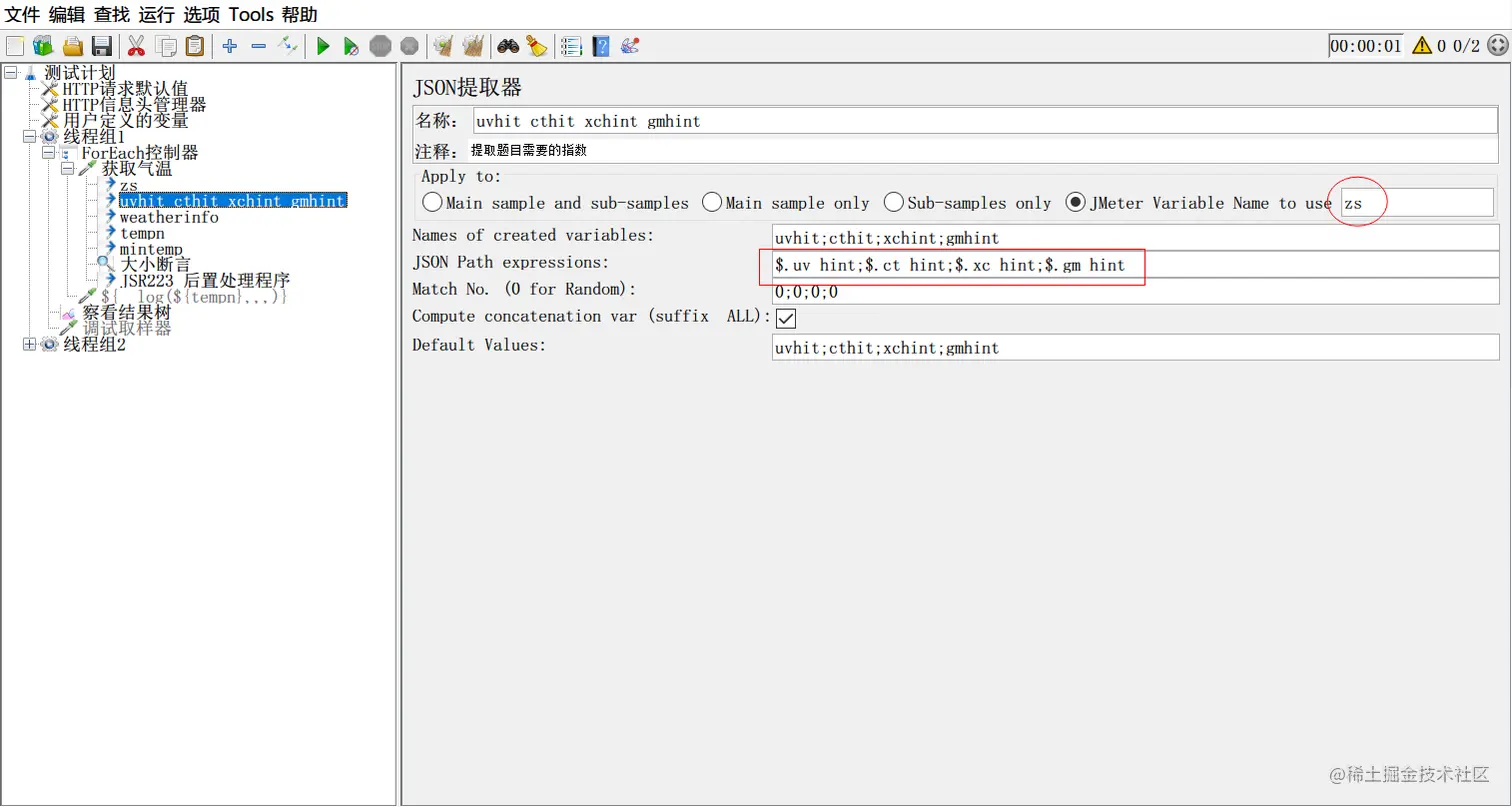Image resolution: width=1512 pixels, height=807 pixels.
Task: Toggle Compute concatenation var checkbox
Action: pos(786,318)
